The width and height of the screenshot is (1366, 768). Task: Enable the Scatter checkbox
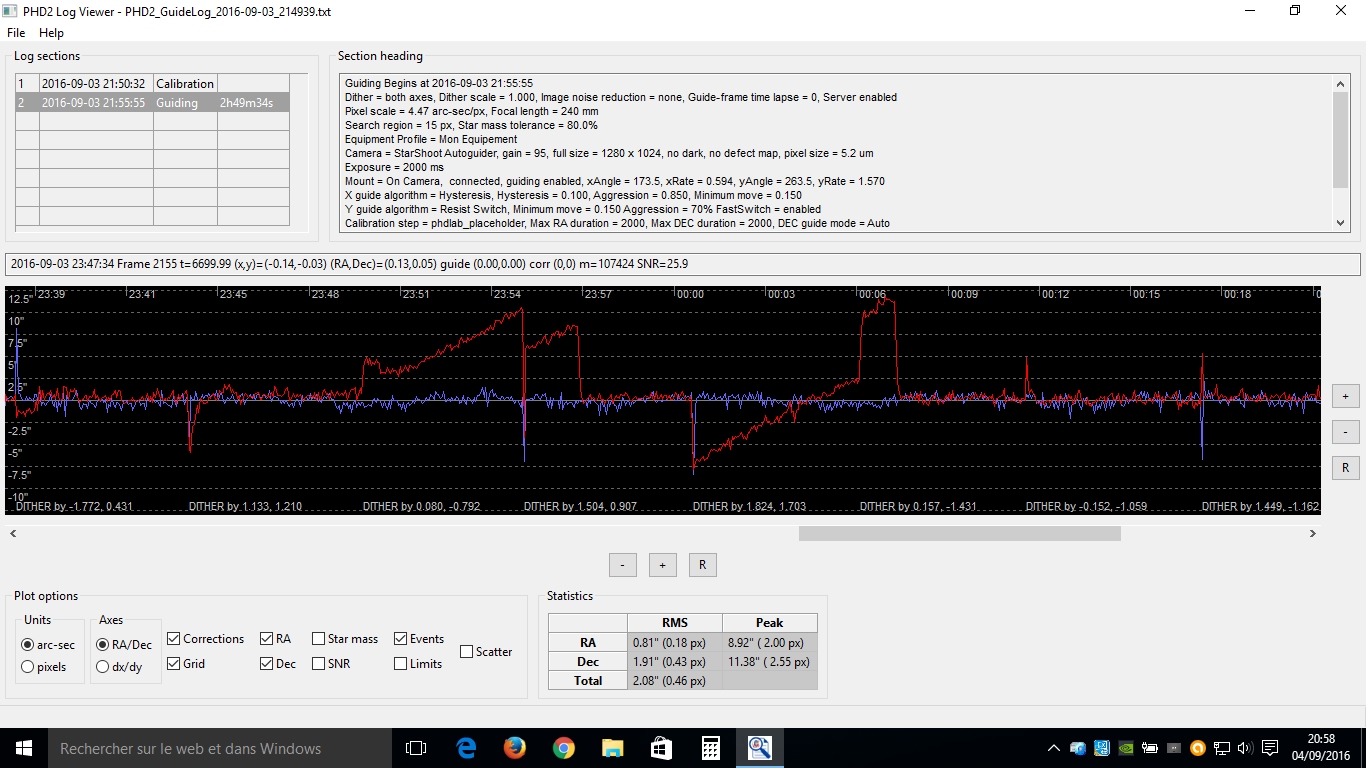(x=467, y=652)
